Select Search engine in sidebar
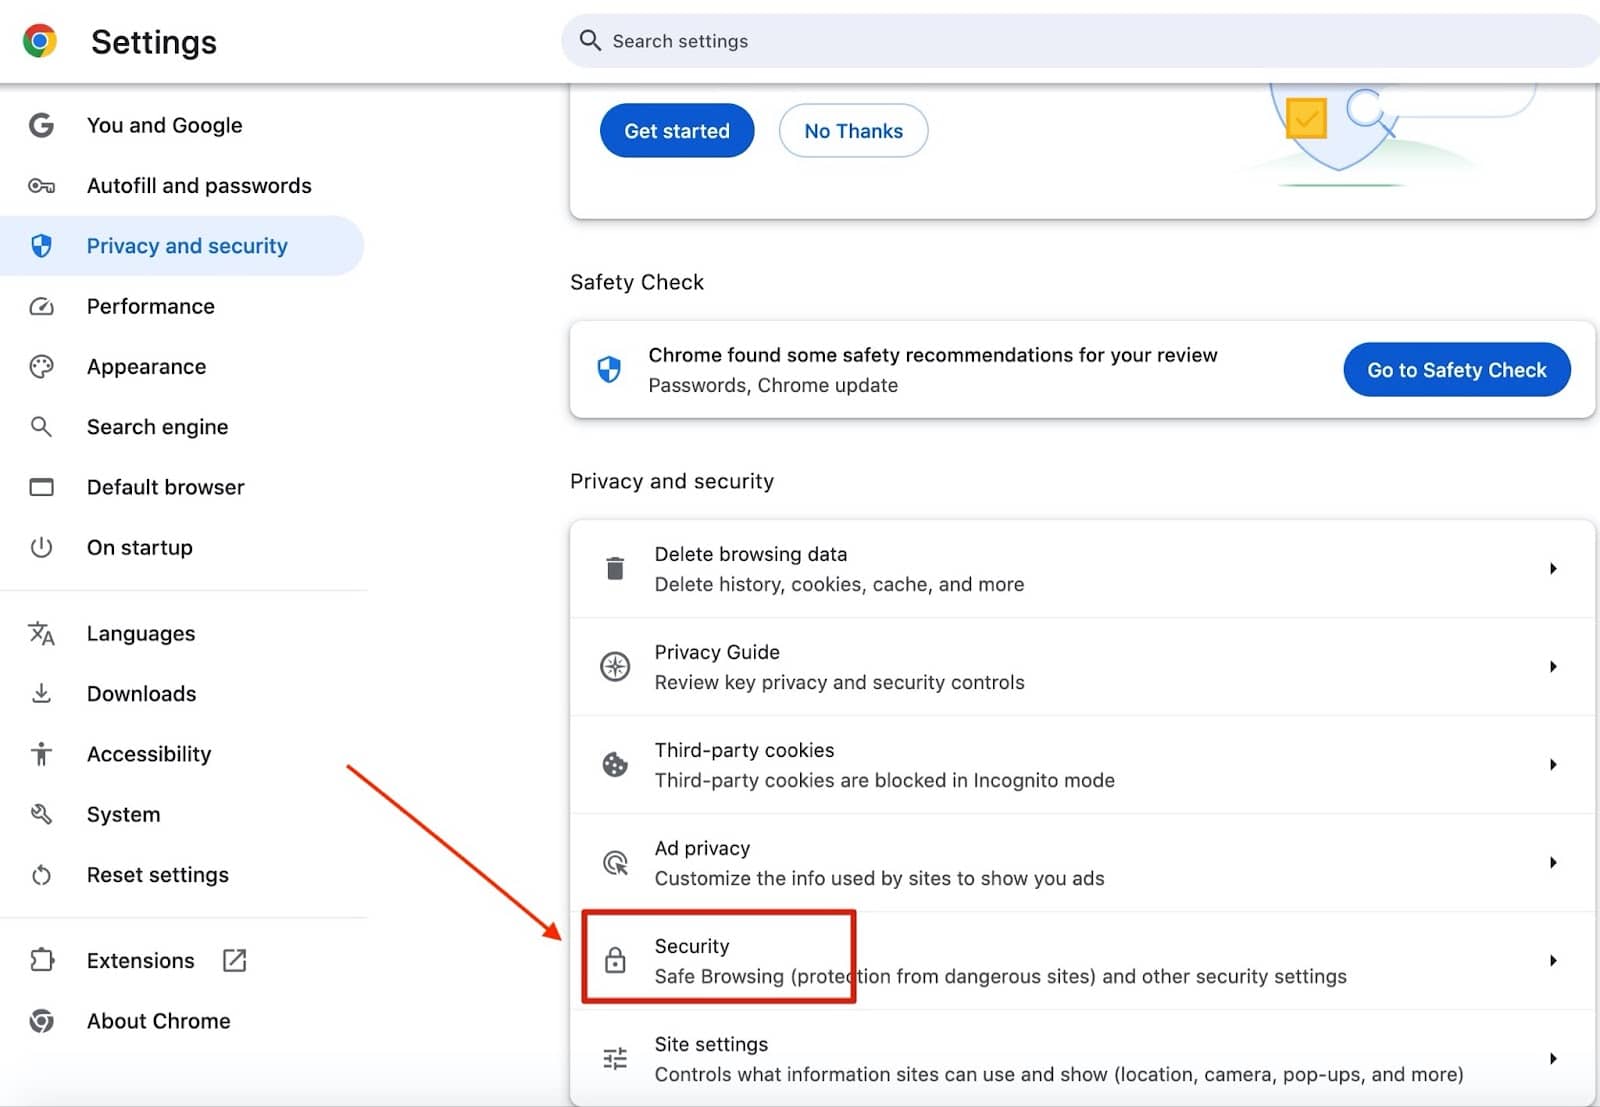 (157, 427)
